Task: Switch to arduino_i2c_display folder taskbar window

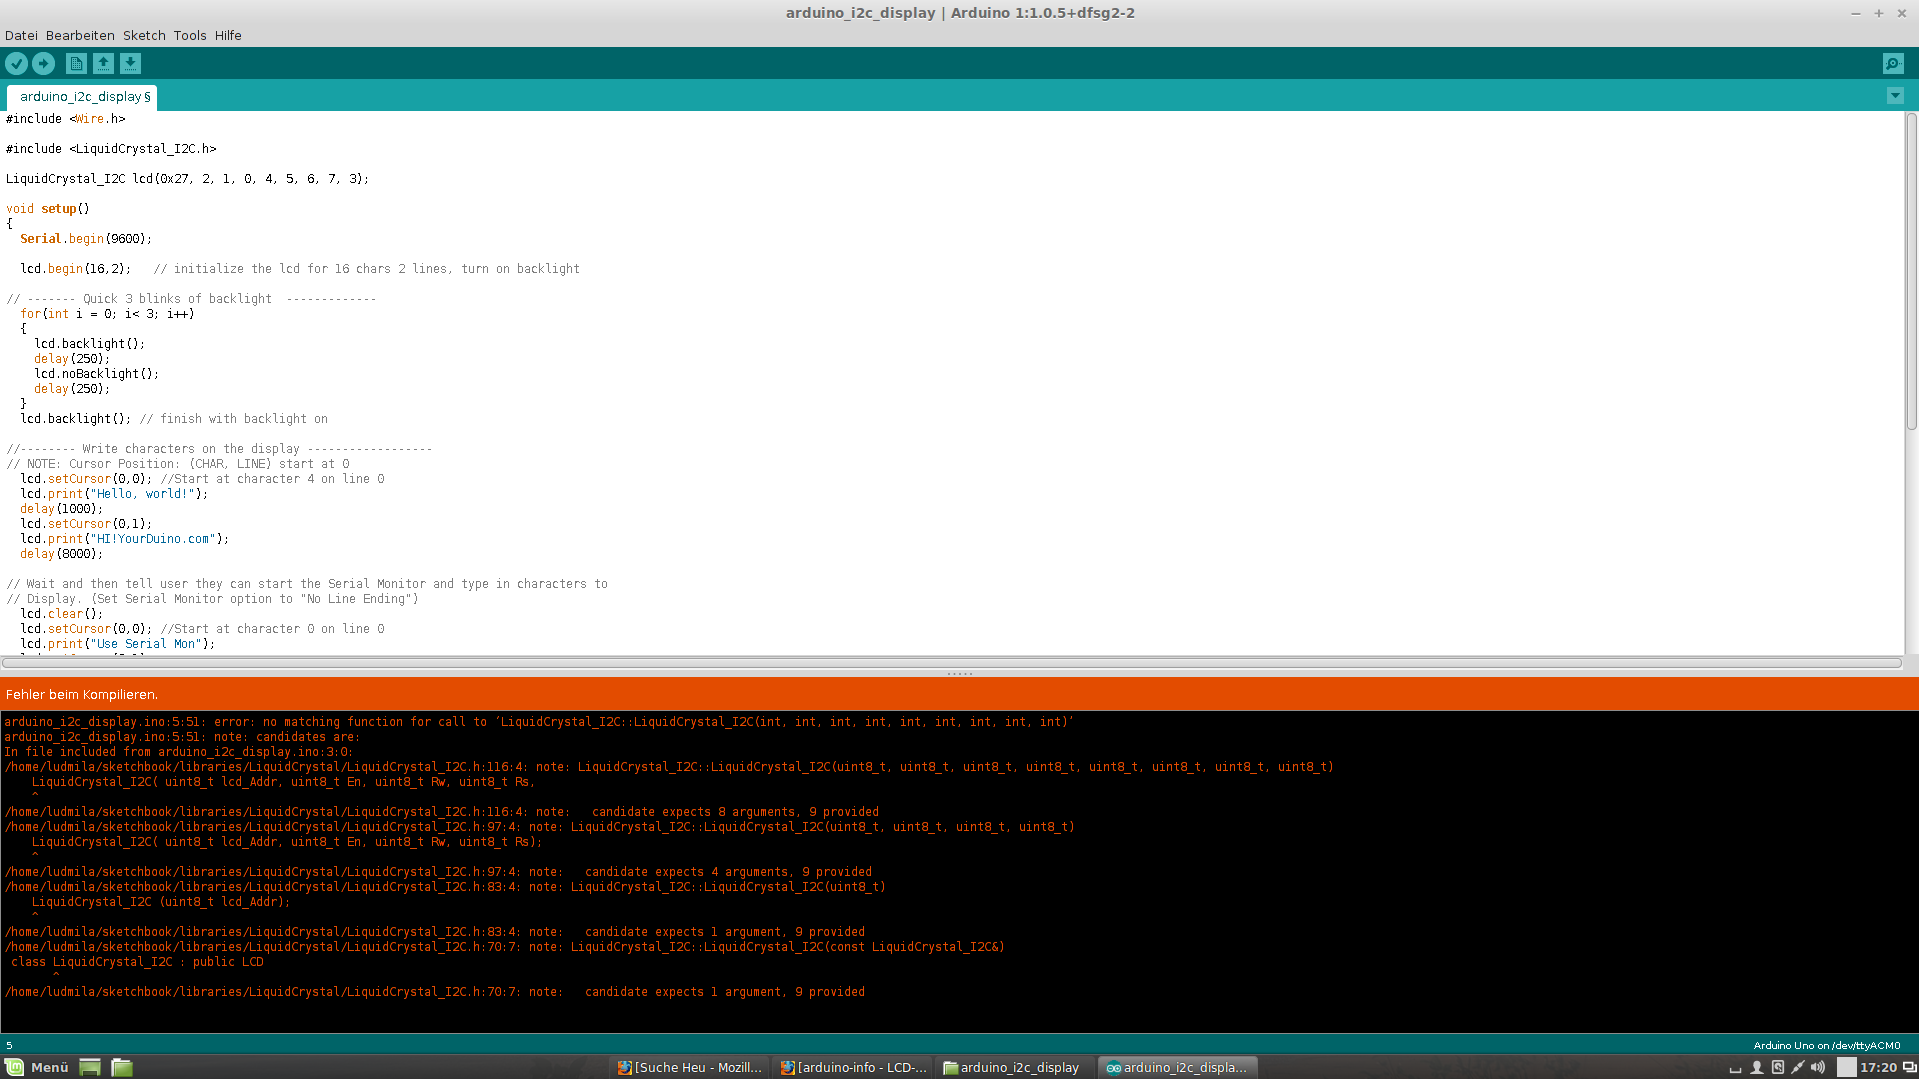Action: pyautogui.click(x=1013, y=1067)
